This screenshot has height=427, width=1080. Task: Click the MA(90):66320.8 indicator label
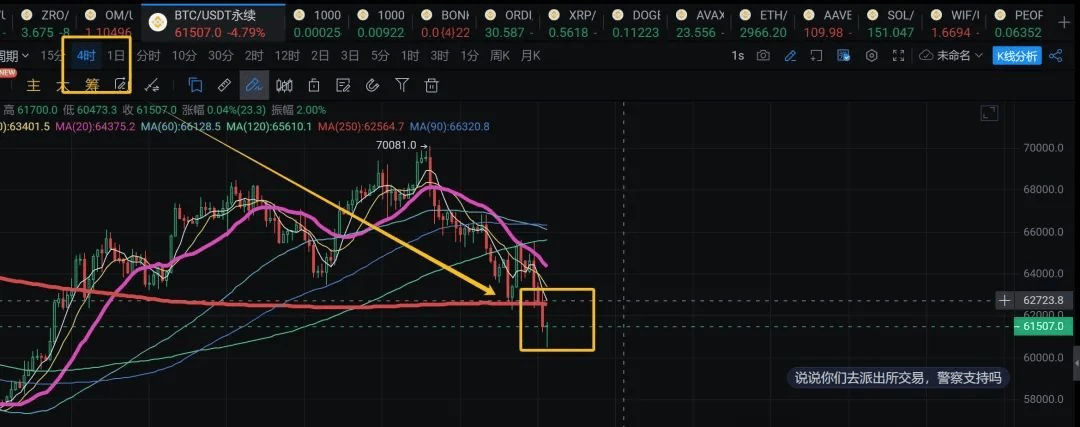(450, 127)
